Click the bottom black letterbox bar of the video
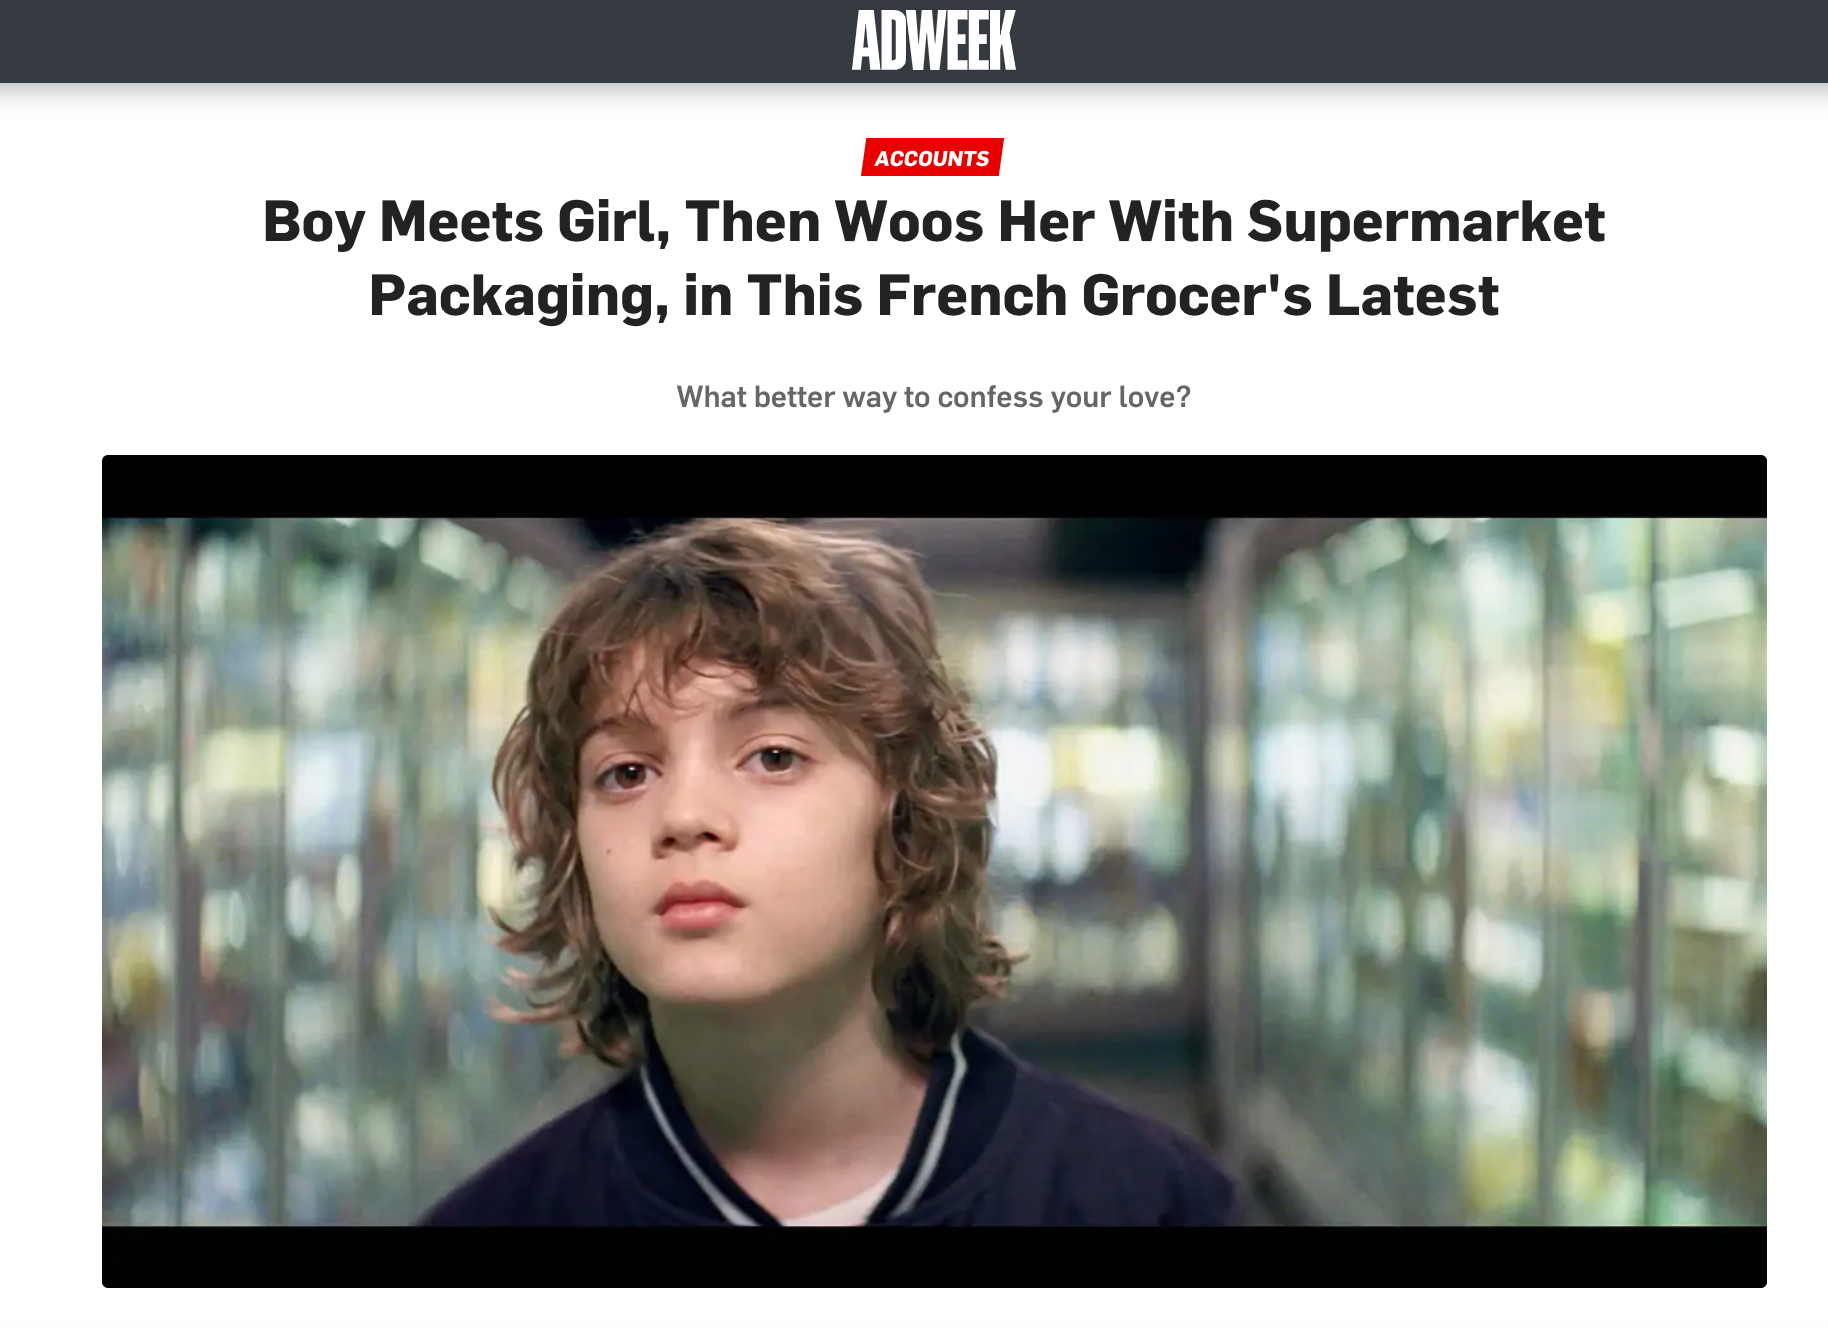This screenshot has width=1828, height=1328. [934, 1257]
